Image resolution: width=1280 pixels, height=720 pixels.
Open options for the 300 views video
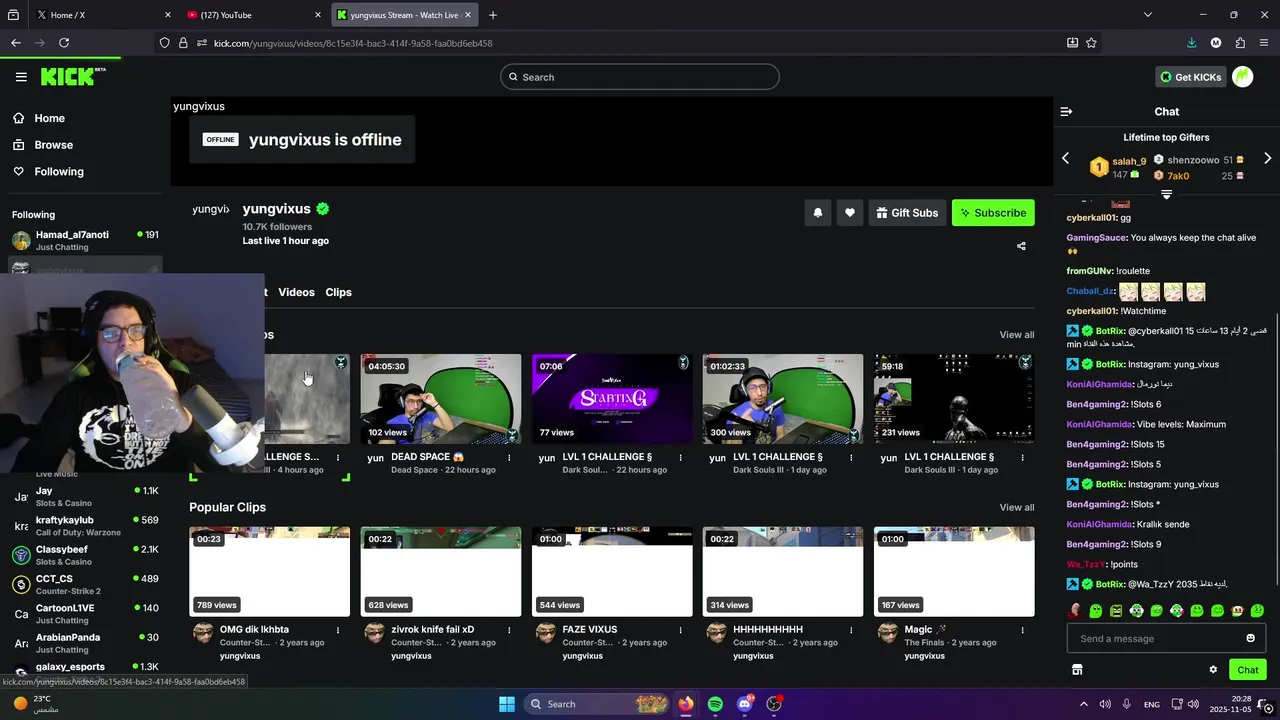point(851,458)
